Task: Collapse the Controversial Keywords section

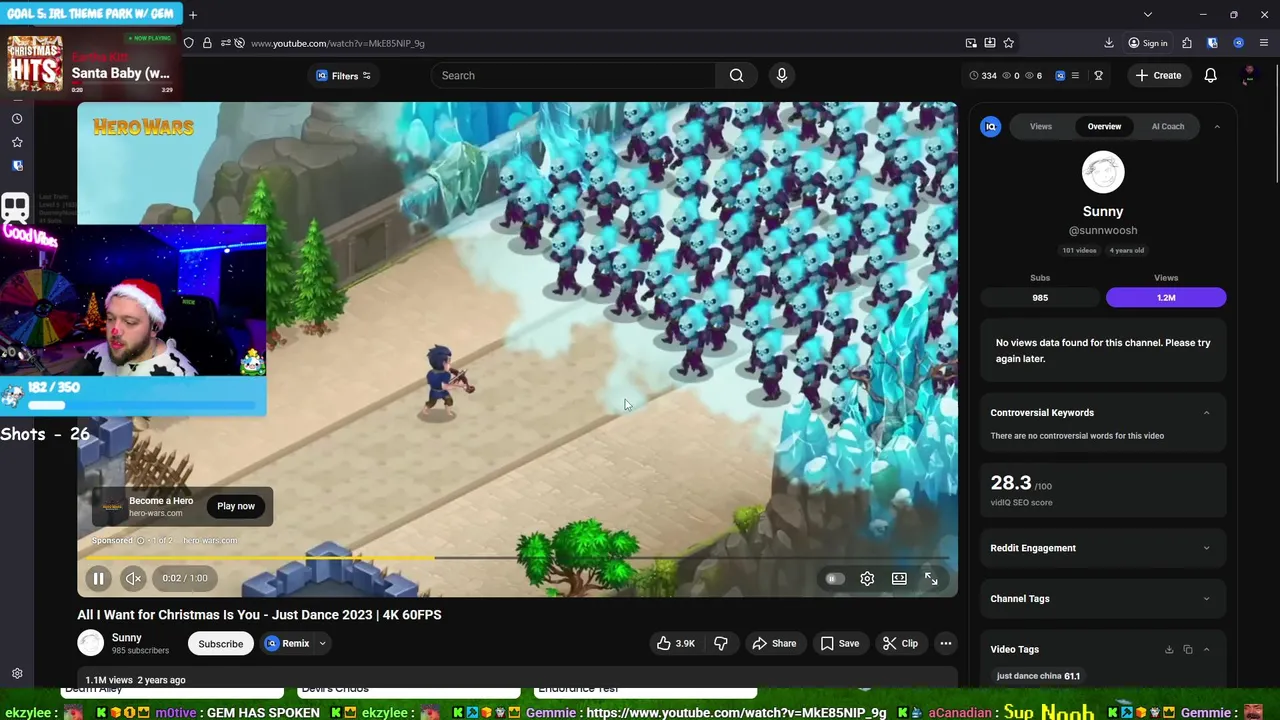Action: click(x=1206, y=413)
